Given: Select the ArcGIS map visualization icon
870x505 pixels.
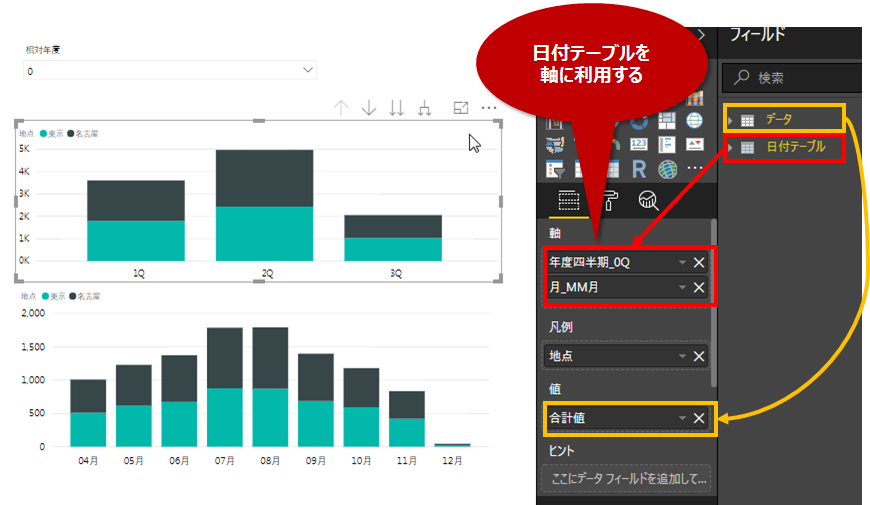Looking at the screenshot, I should pos(667,169).
